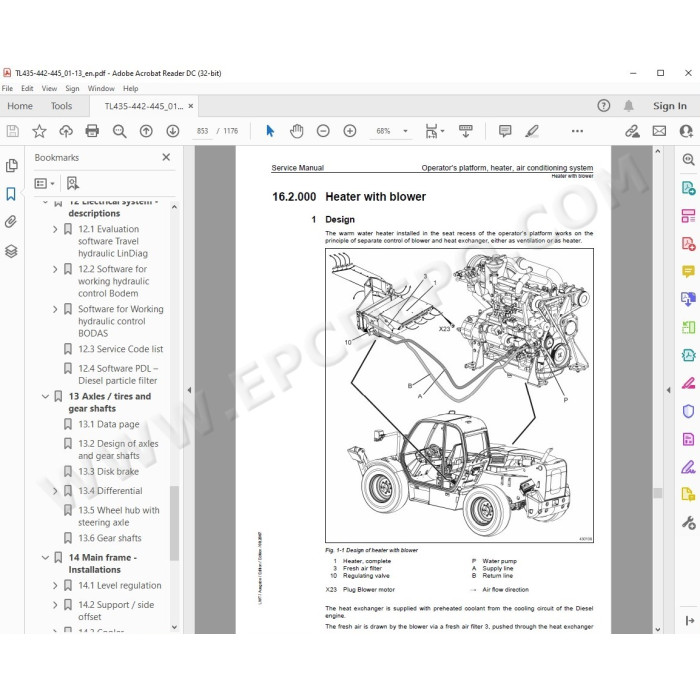
Task: Click the bookmarks panel scrollbar thumb
Action: point(175,522)
